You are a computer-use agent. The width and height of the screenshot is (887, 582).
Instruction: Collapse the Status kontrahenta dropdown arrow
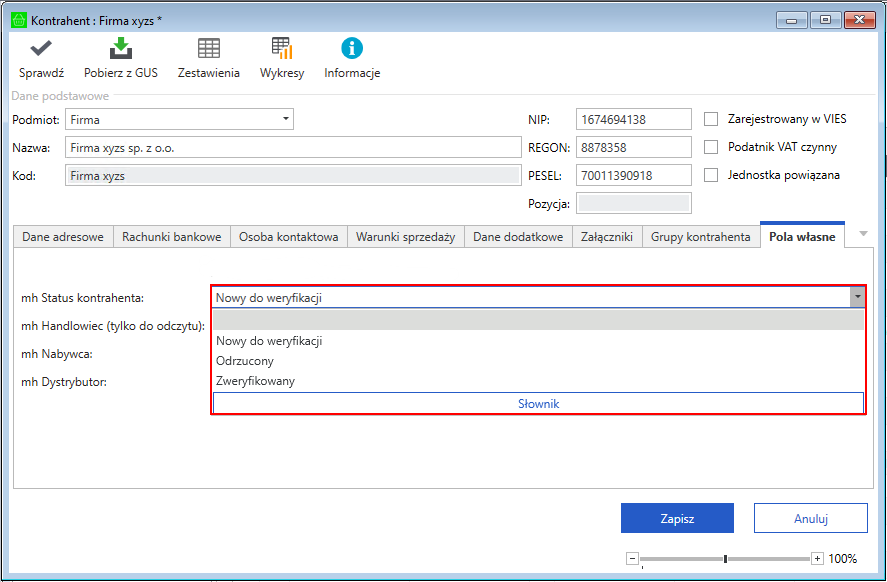(857, 297)
